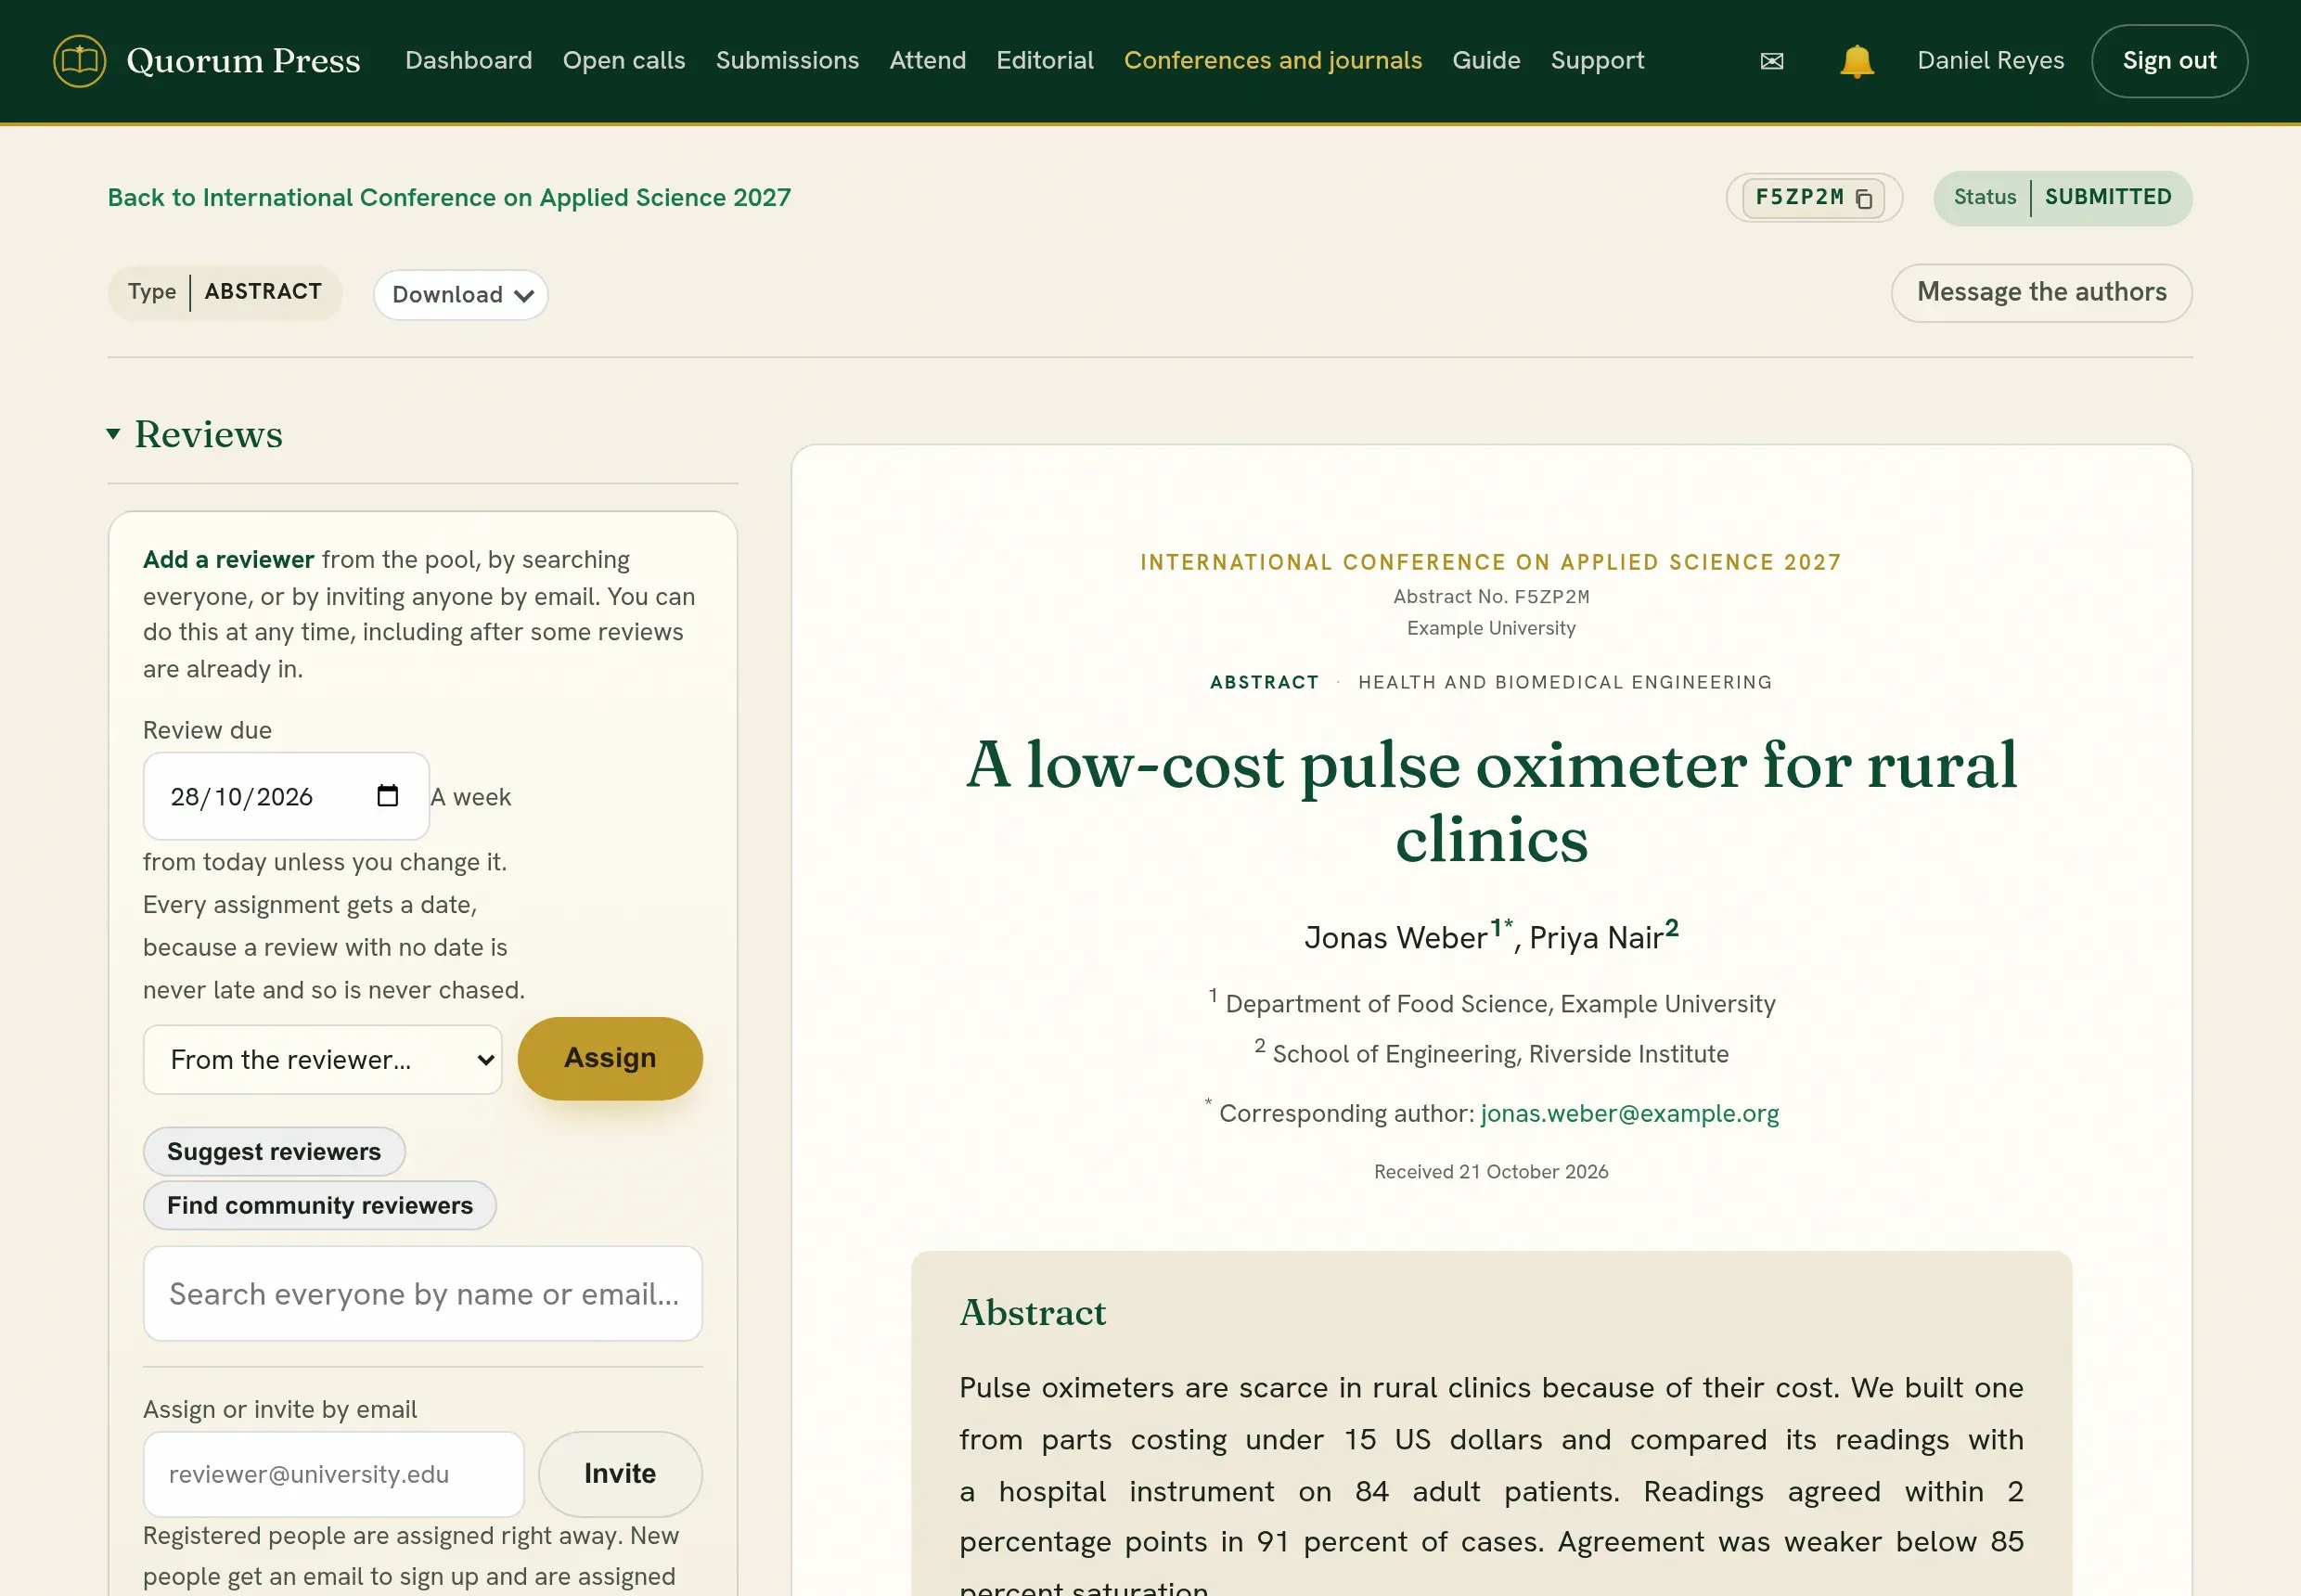Click the jonas.weber@example.org email link
Image resolution: width=2301 pixels, height=1596 pixels.
point(1629,1113)
